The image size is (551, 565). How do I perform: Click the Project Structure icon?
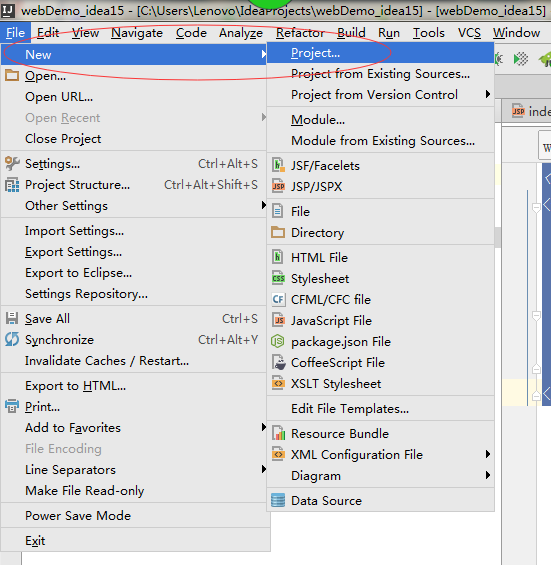(12, 185)
